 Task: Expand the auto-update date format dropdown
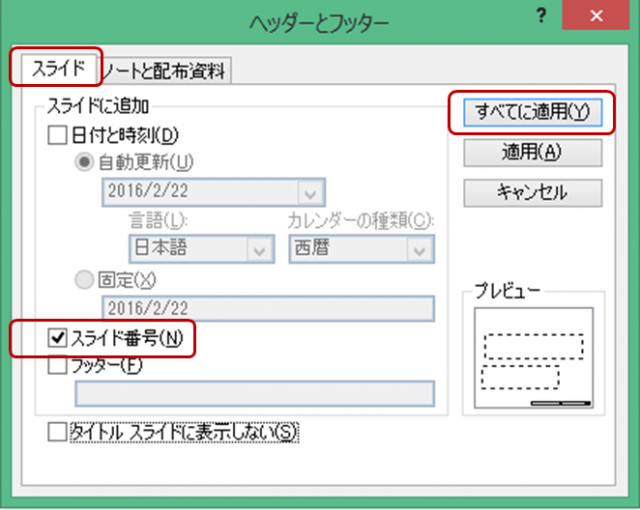click(x=312, y=192)
